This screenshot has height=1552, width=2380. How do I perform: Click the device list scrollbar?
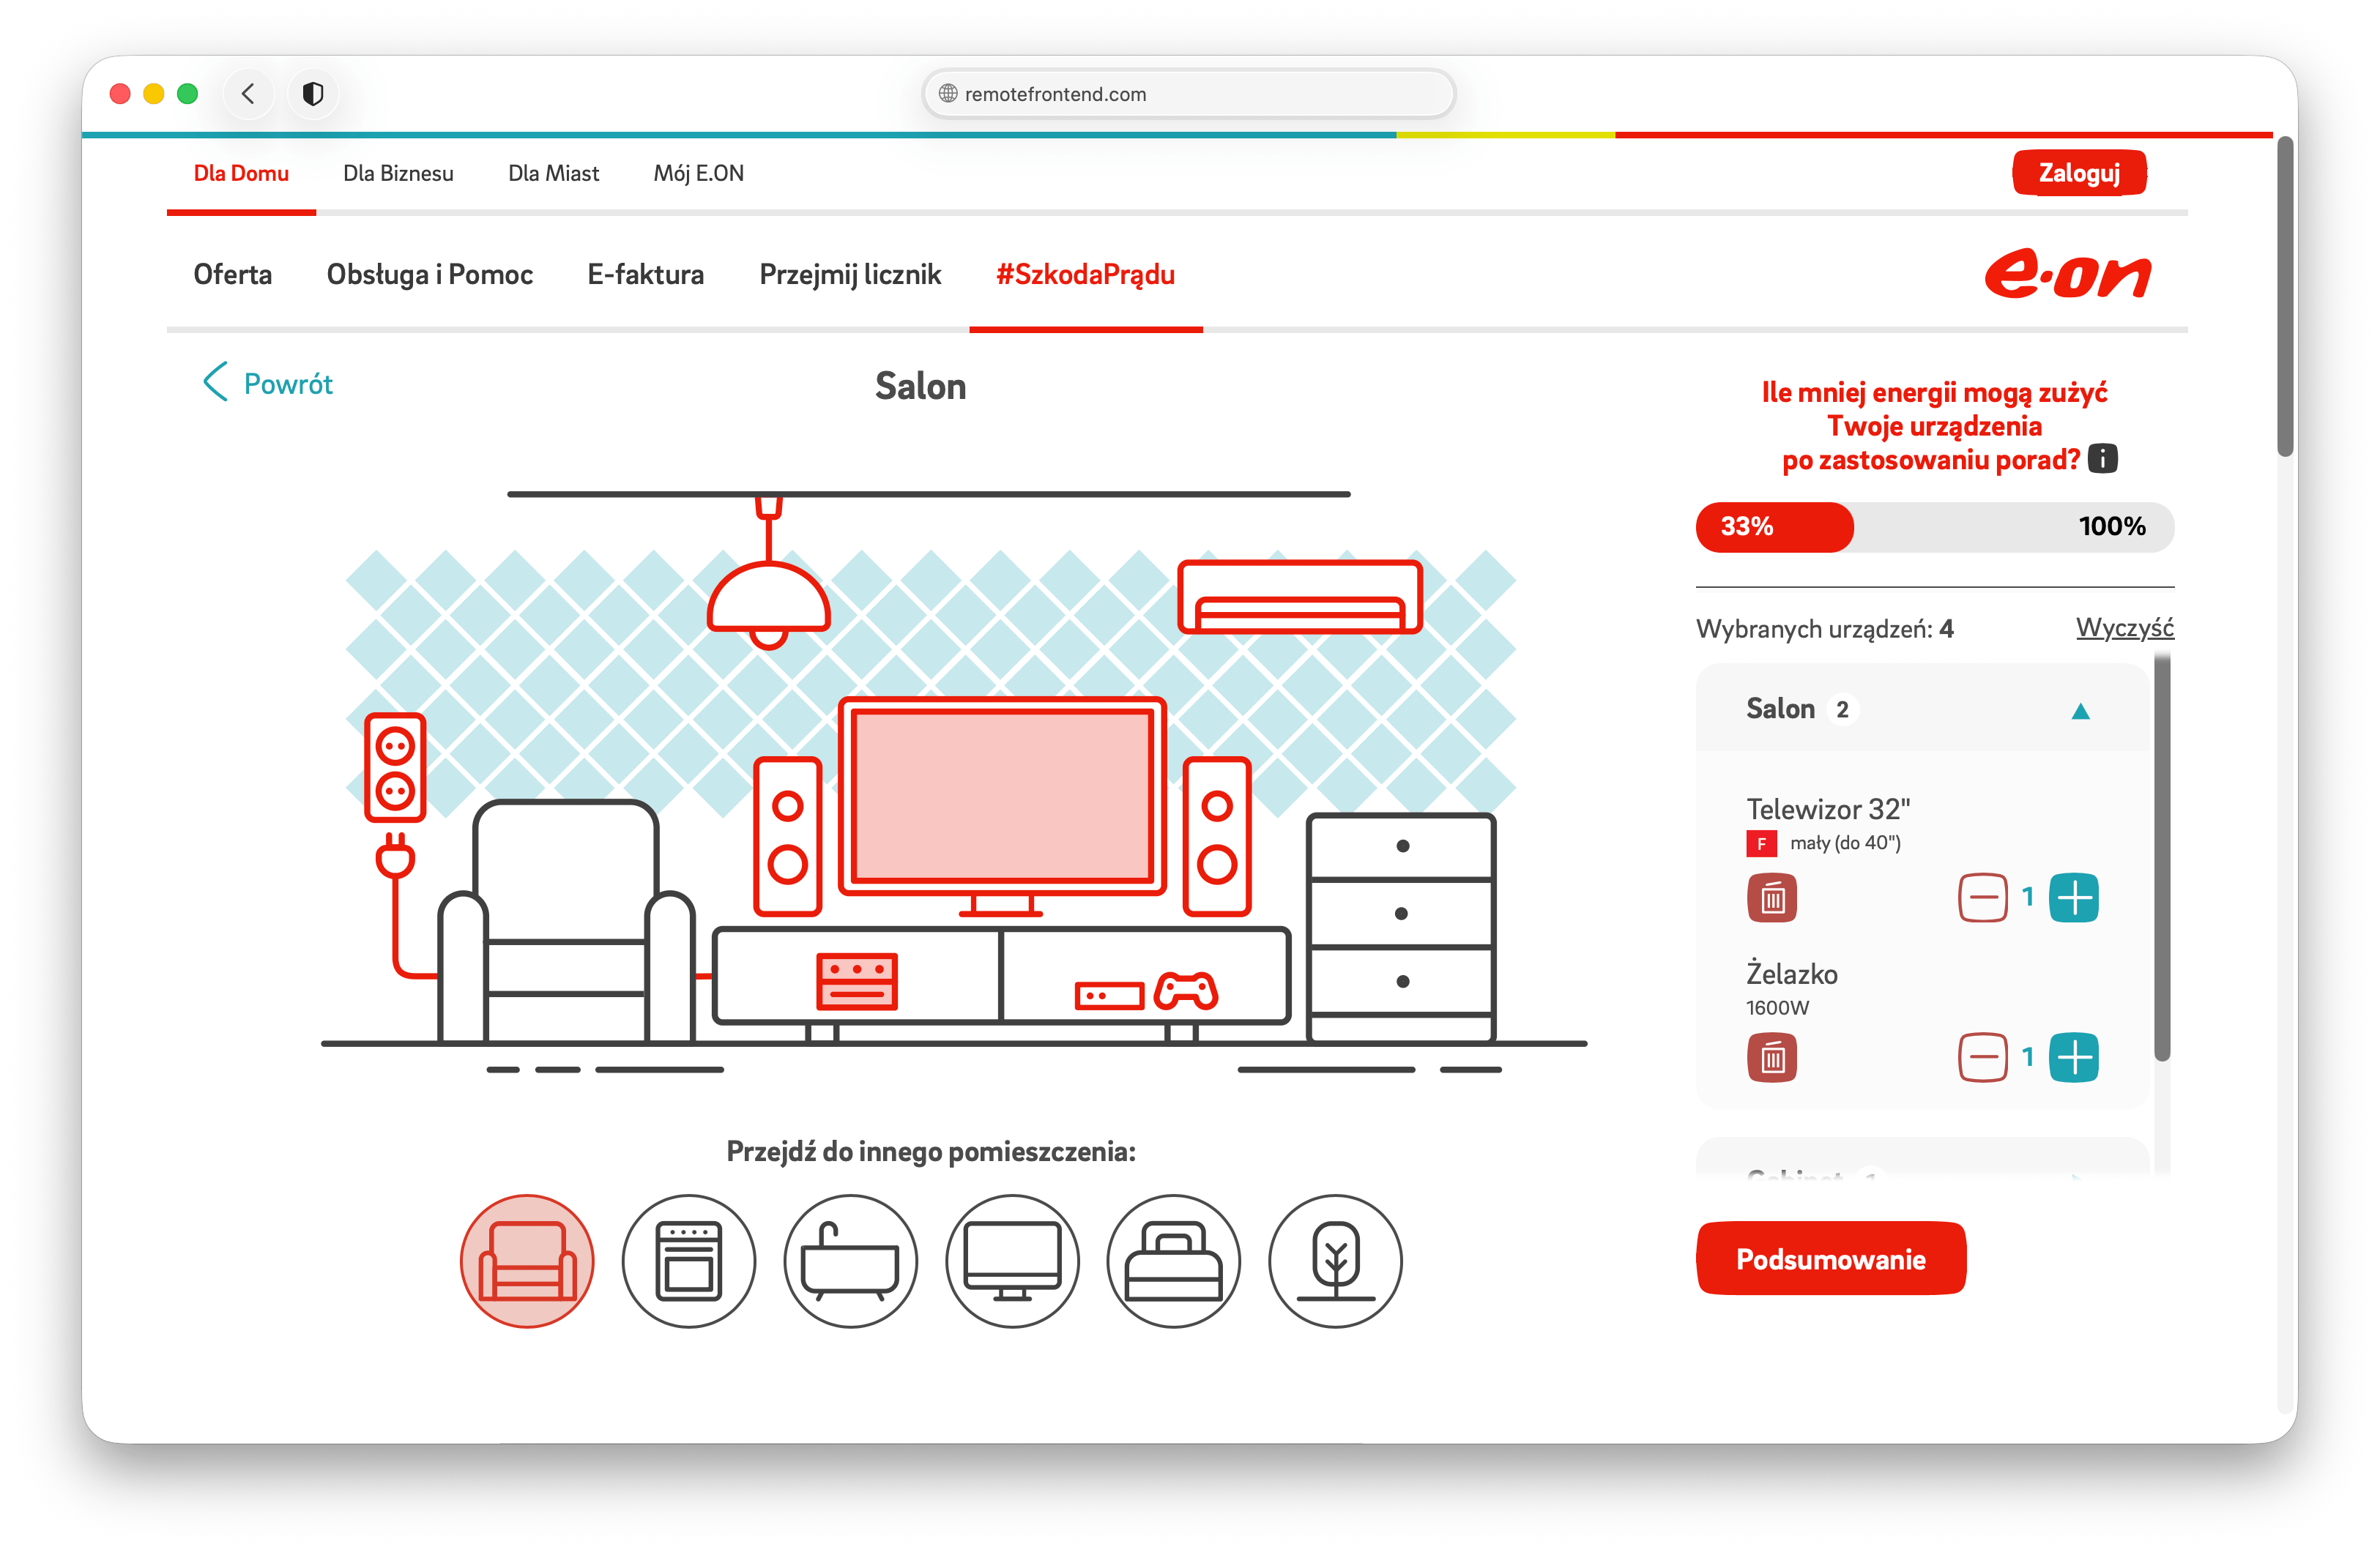(2162, 858)
